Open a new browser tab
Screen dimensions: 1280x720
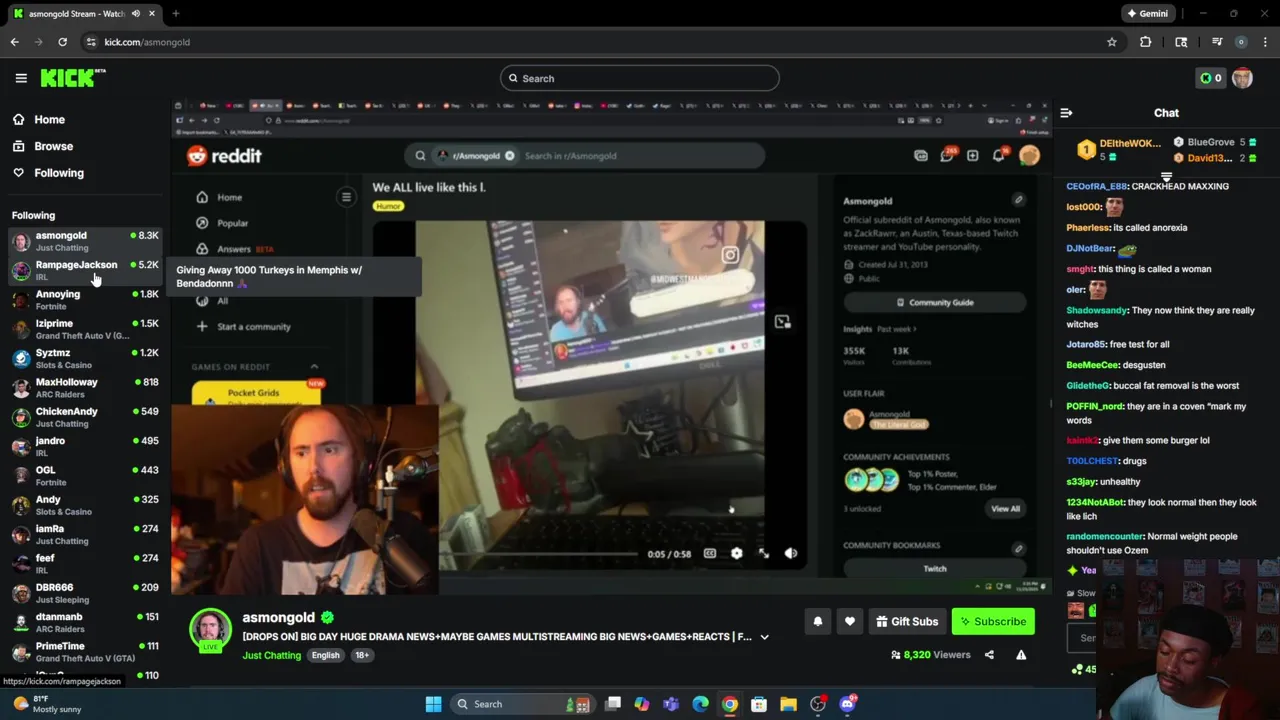coord(175,13)
